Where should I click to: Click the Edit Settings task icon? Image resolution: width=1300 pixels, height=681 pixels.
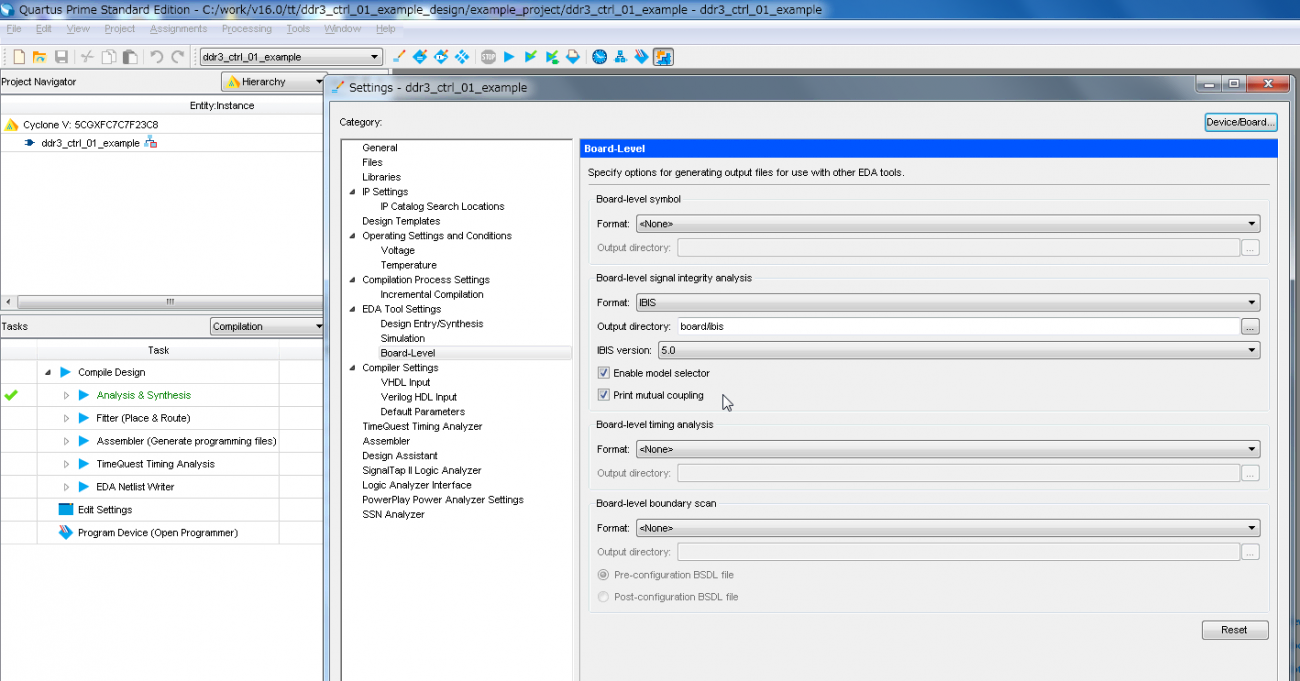tap(66, 510)
